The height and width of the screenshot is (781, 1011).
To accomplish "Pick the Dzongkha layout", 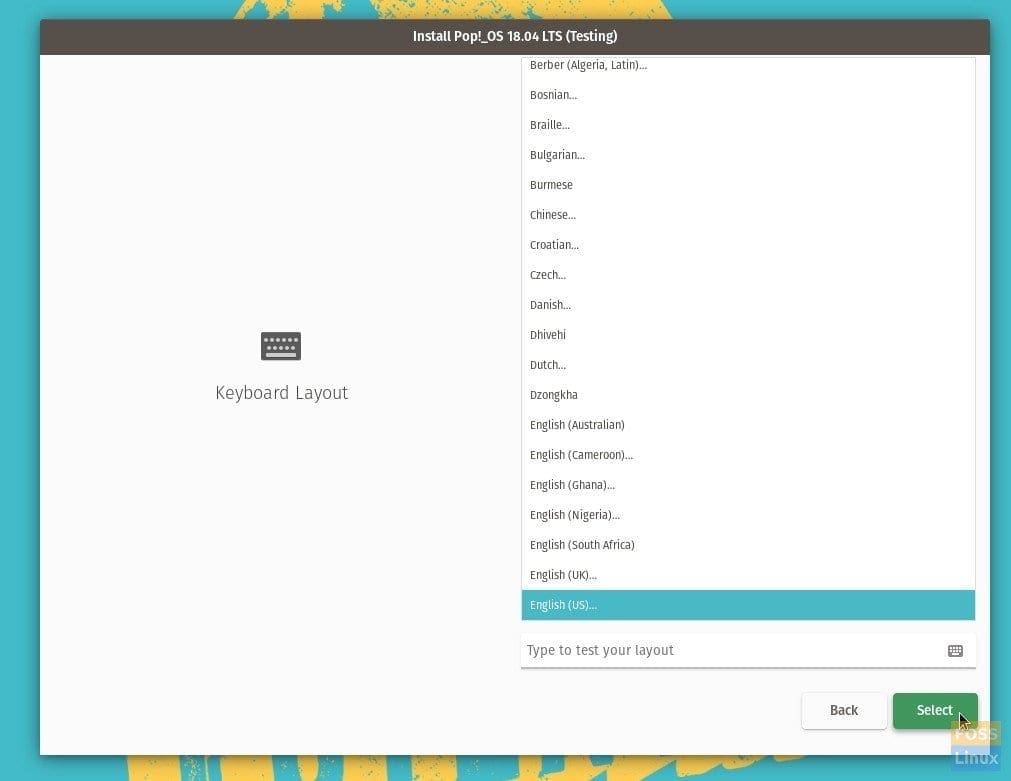I will (748, 395).
